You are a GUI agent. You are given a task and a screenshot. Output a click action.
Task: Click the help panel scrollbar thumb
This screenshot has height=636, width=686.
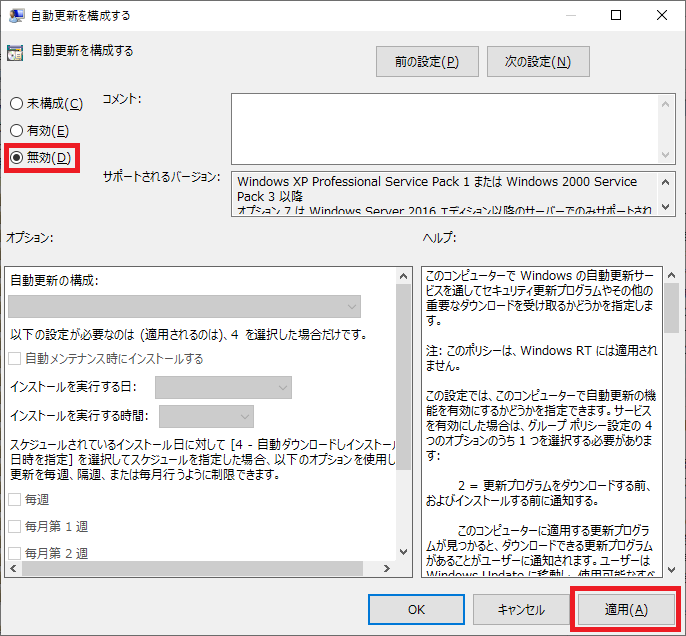coord(672,308)
